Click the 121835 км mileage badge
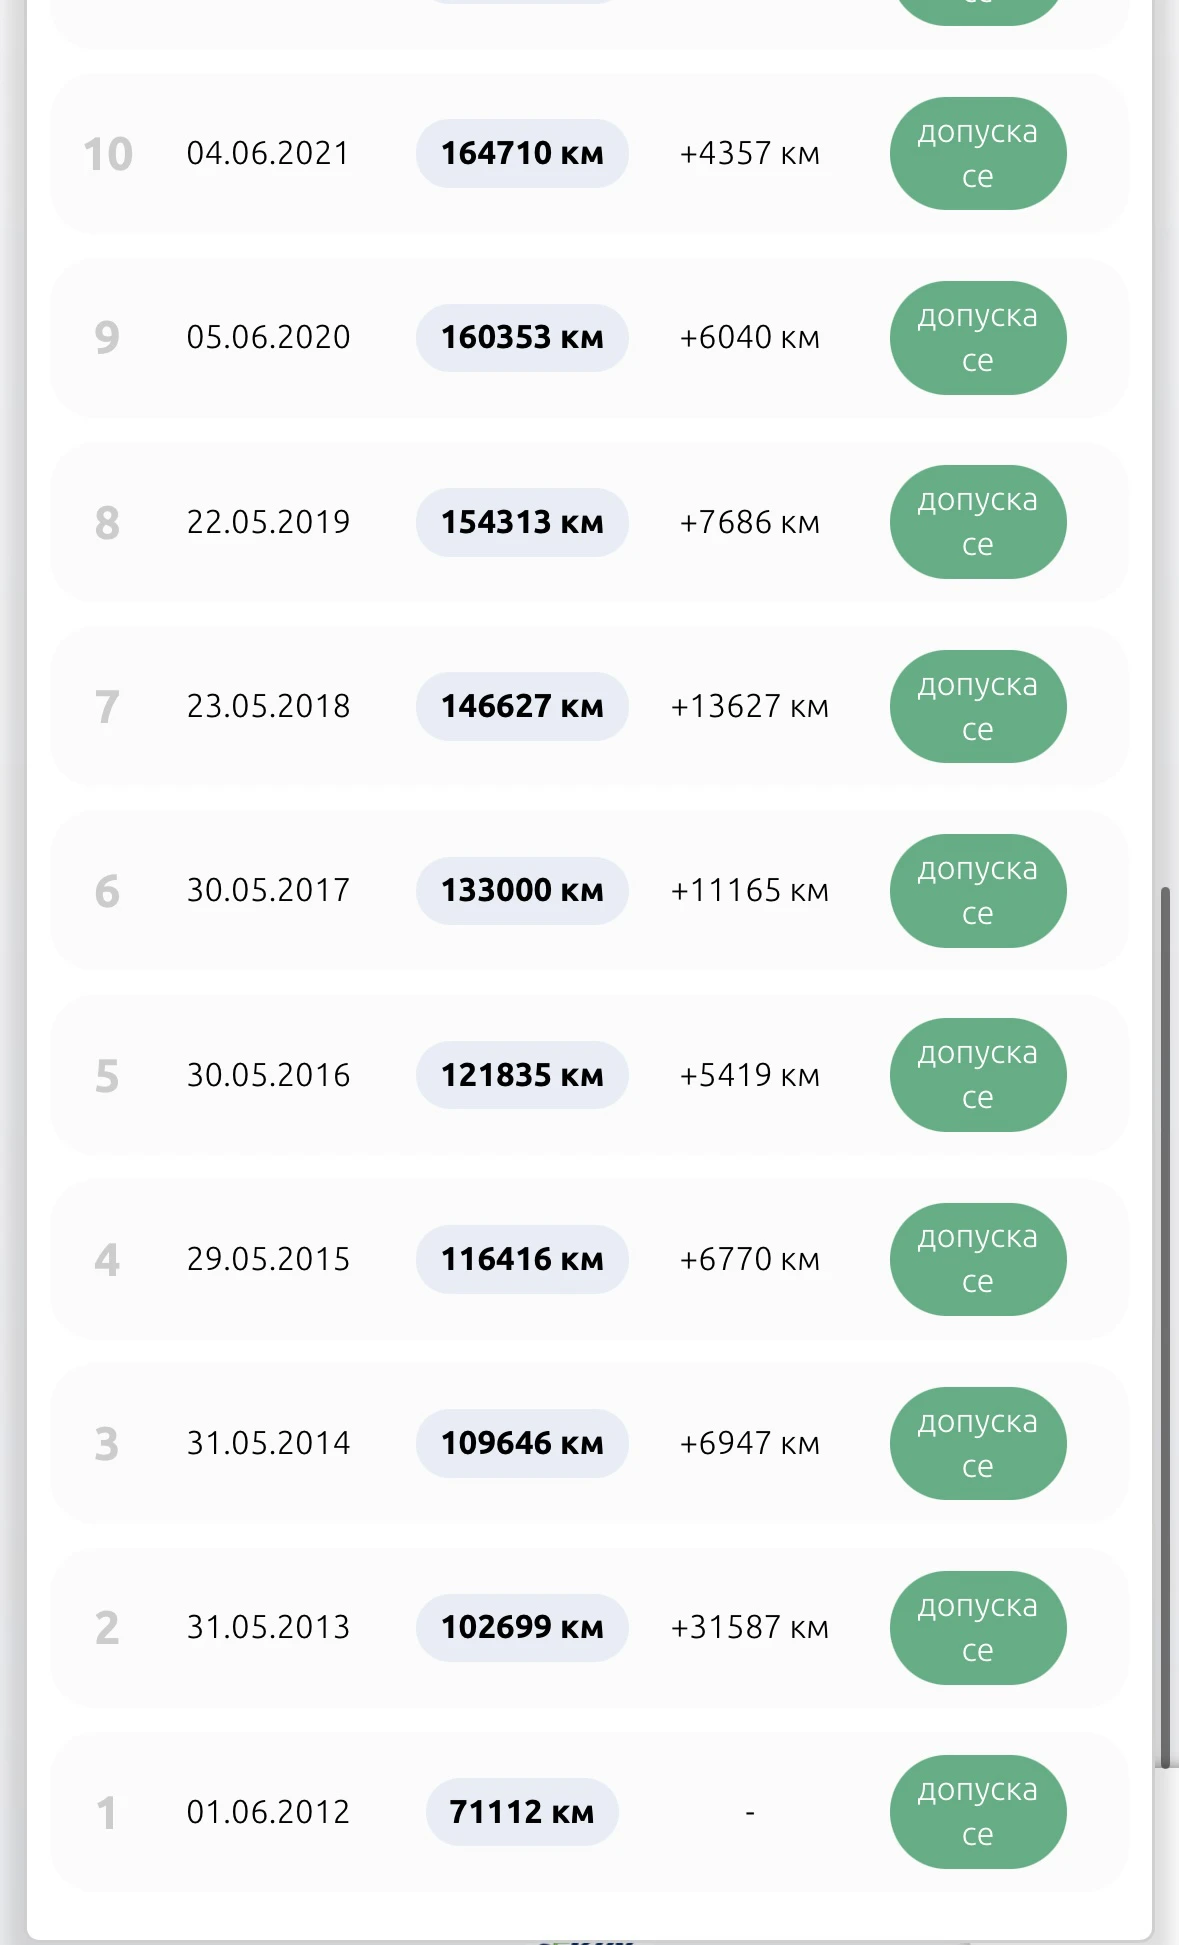The width and height of the screenshot is (1179, 1945). click(522, 1075)
